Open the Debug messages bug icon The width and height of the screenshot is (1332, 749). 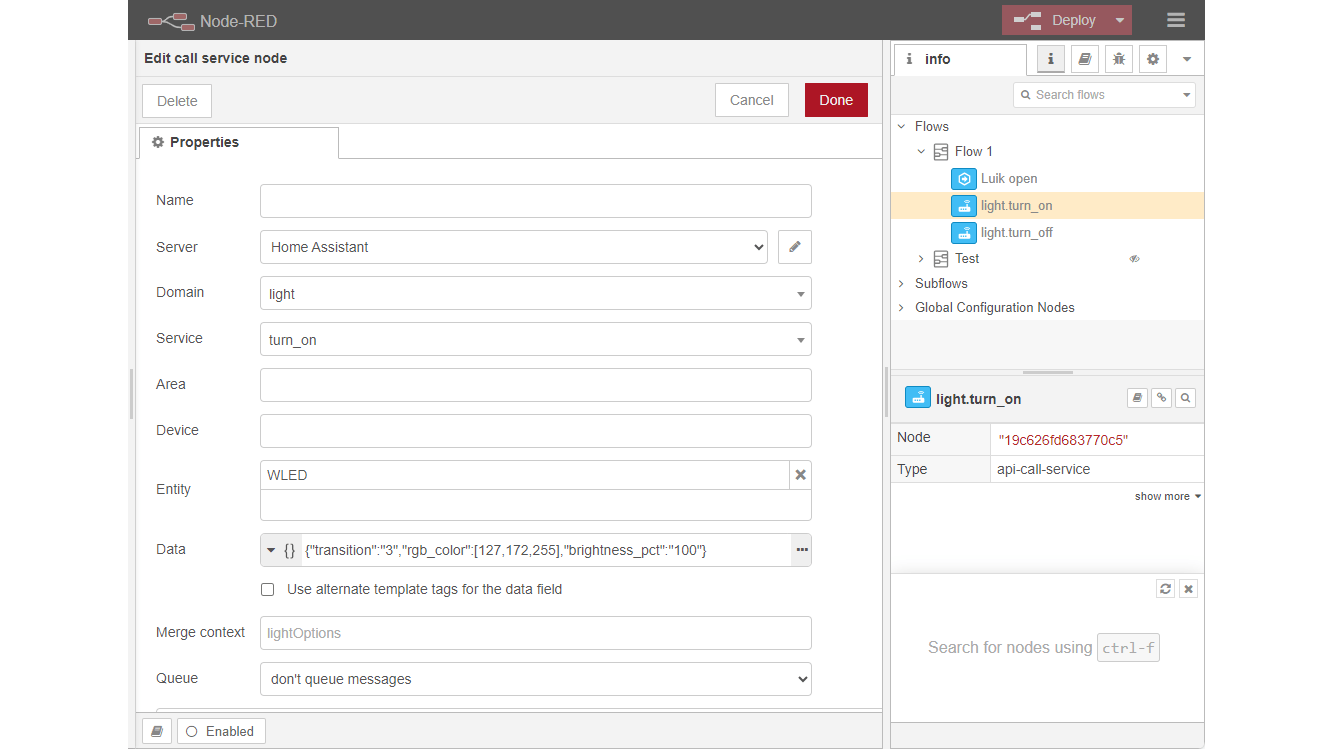(1119, 59)
